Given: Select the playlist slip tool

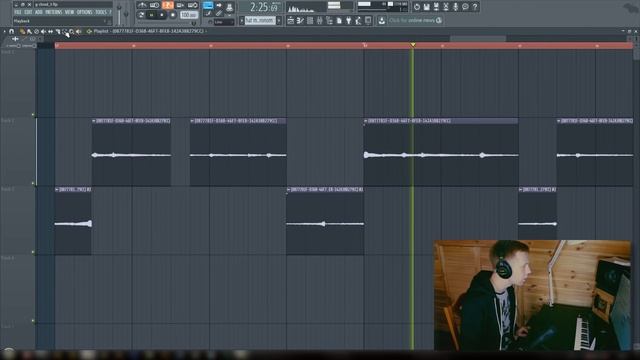Looking at the screenshot, I should point(50,31).
